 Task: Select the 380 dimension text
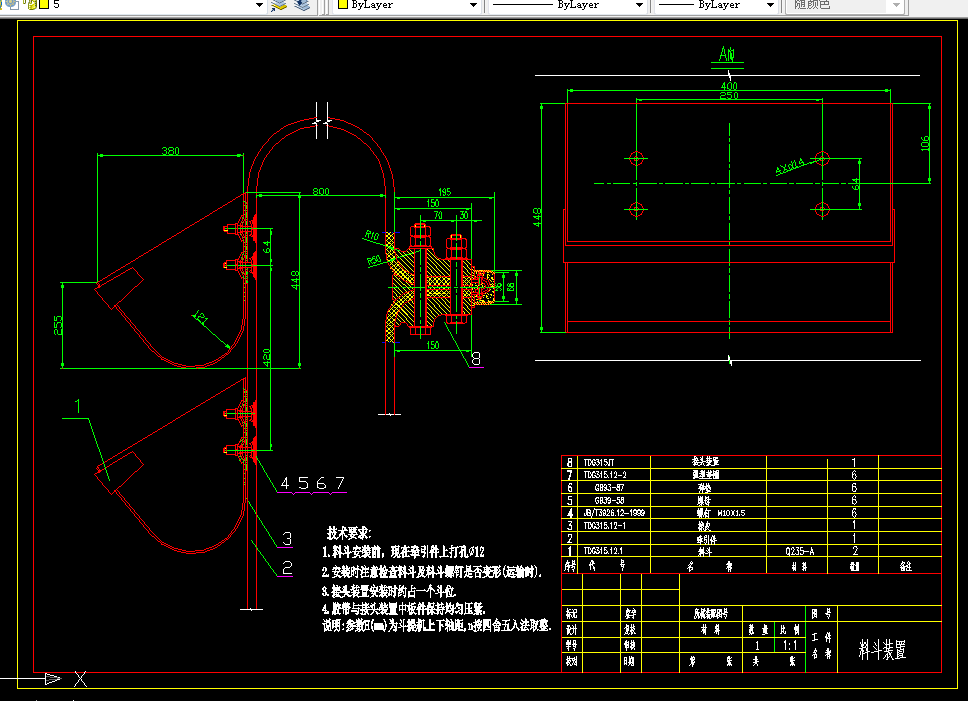170,151
